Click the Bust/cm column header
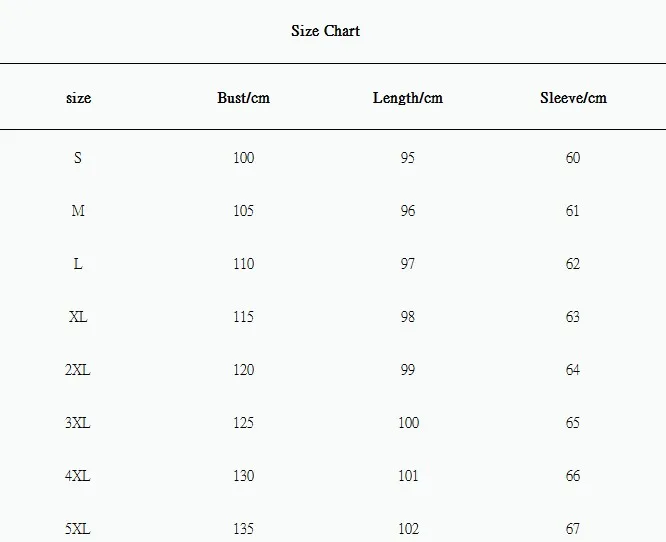The width and height of the screenshot is (666, 542). [x=243, y=98]
